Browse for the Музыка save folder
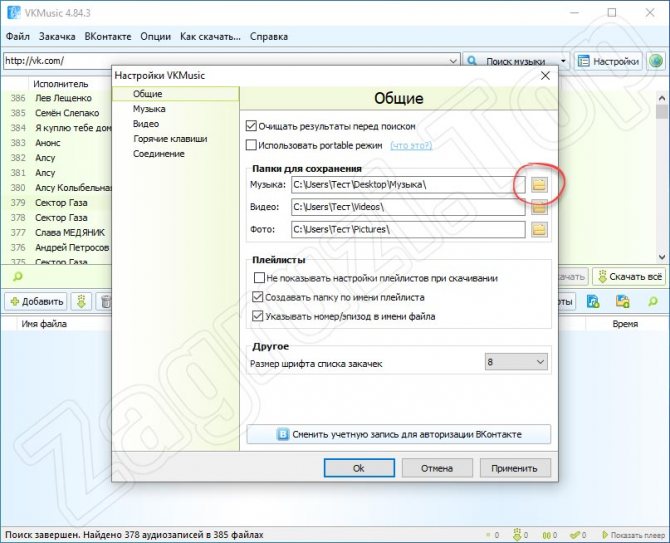Screen dimensions: 670x543 539,185
